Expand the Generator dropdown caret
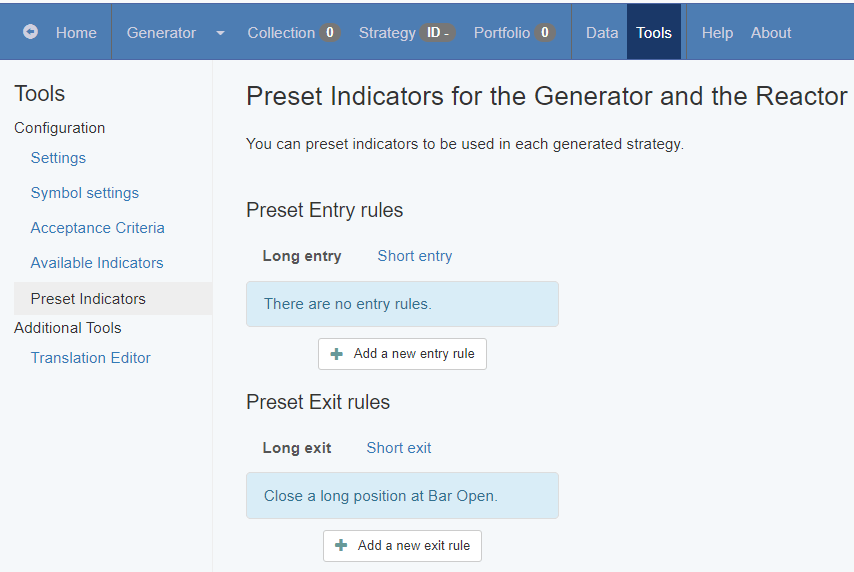Viewport: 854px width, 572px height. click(220, 33)
